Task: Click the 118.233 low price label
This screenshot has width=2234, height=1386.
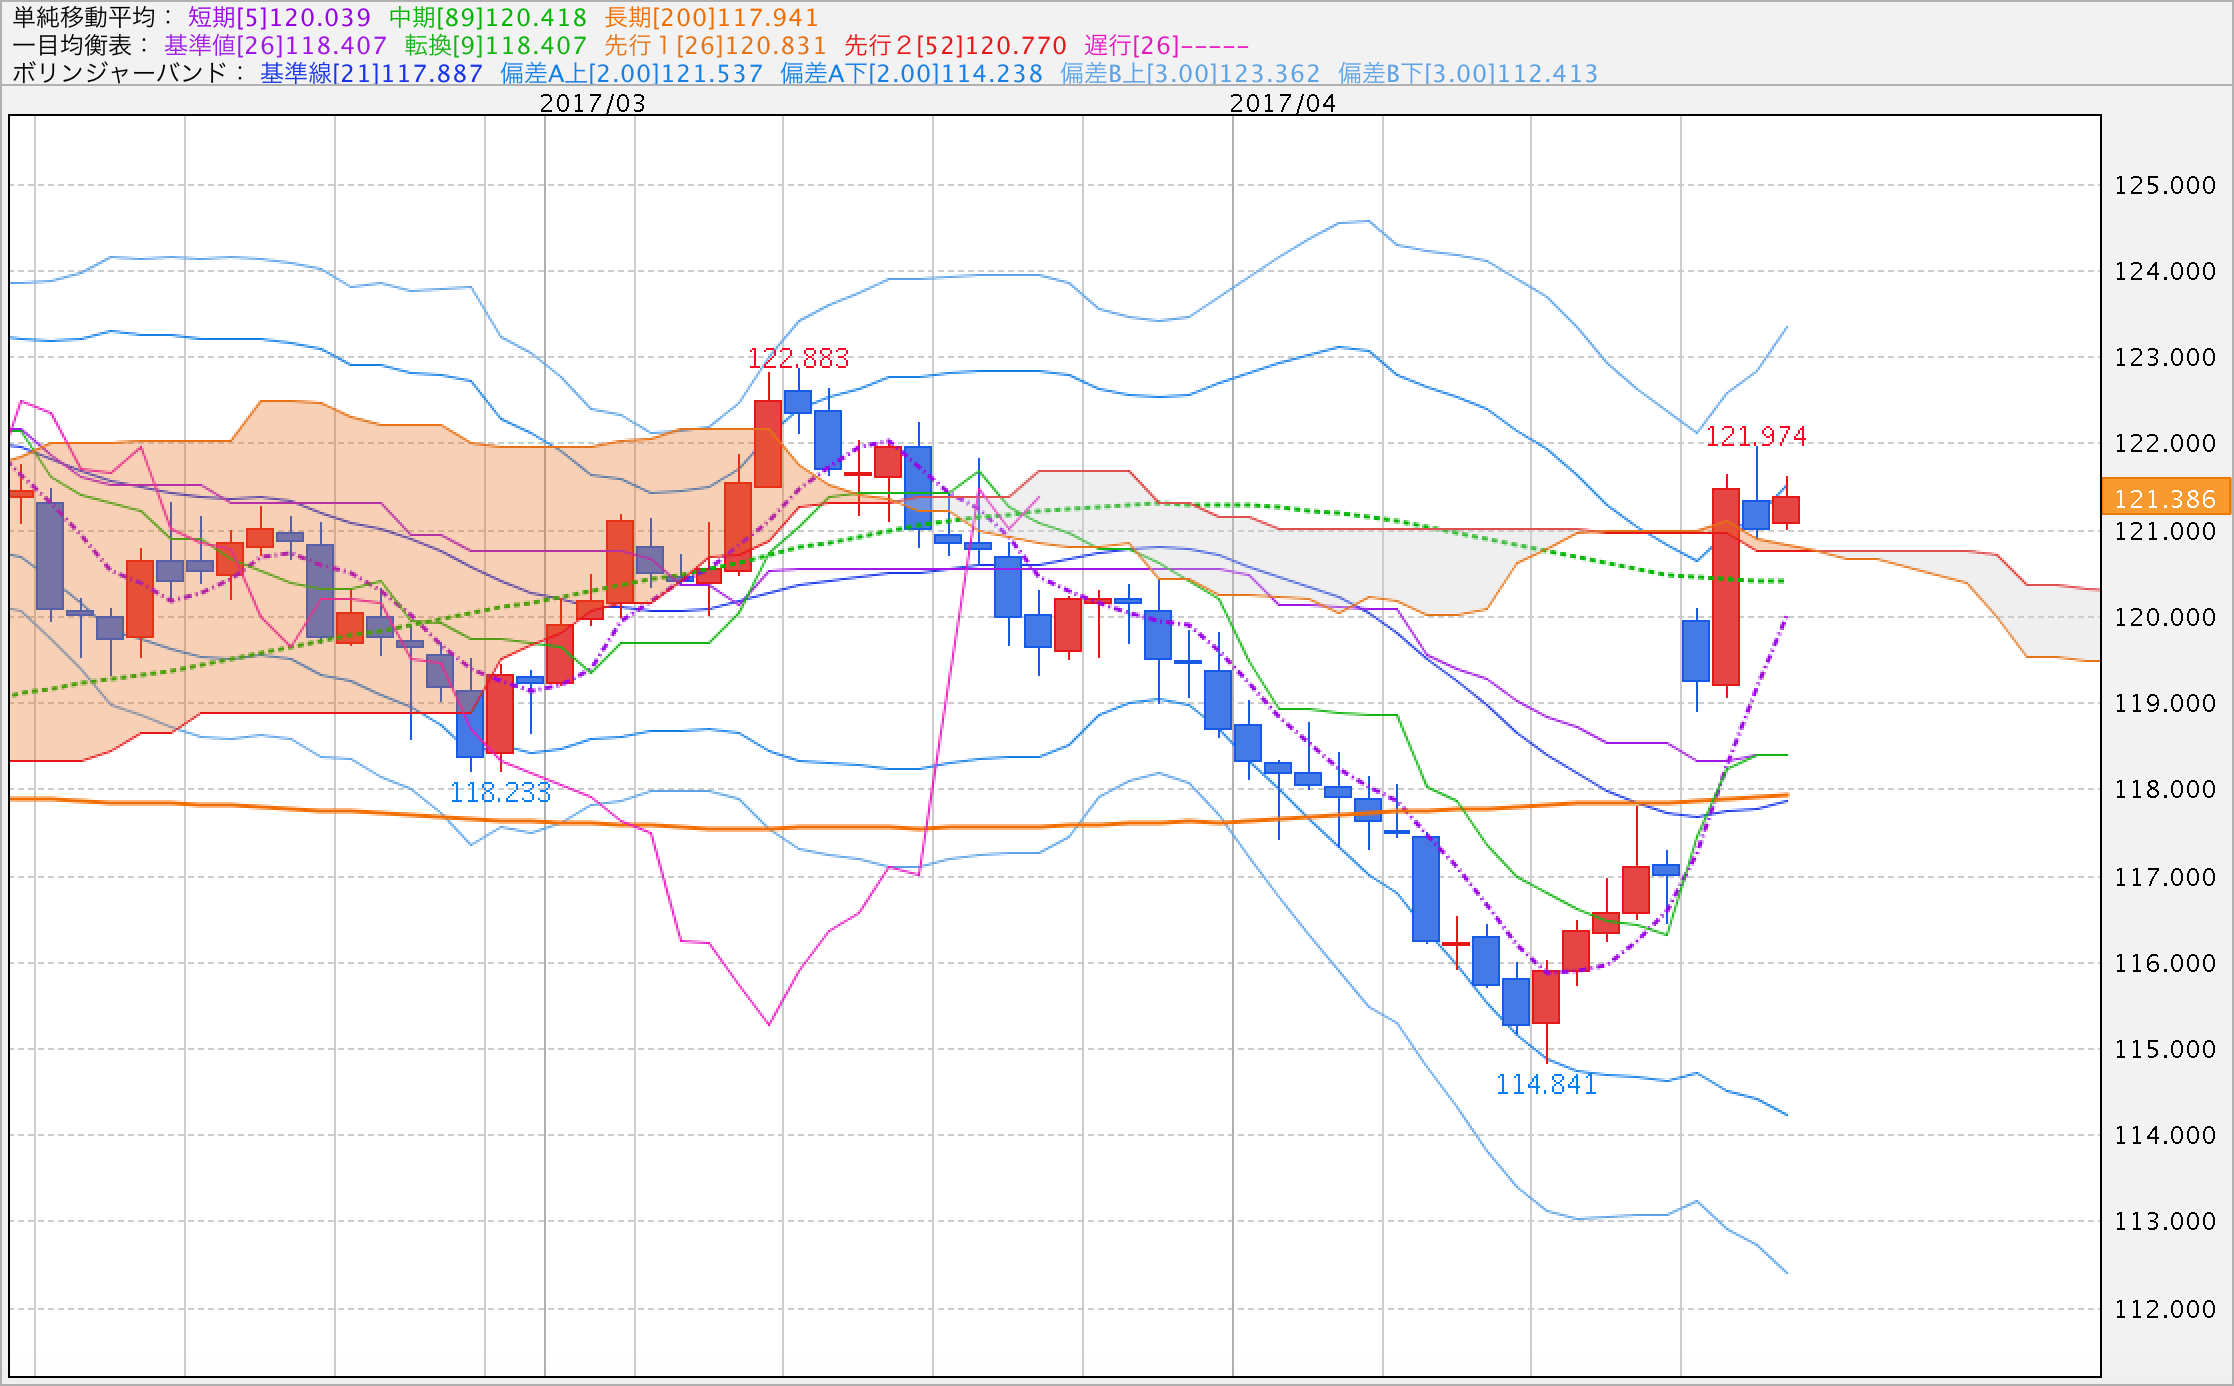Action: (x=500, y=793)
